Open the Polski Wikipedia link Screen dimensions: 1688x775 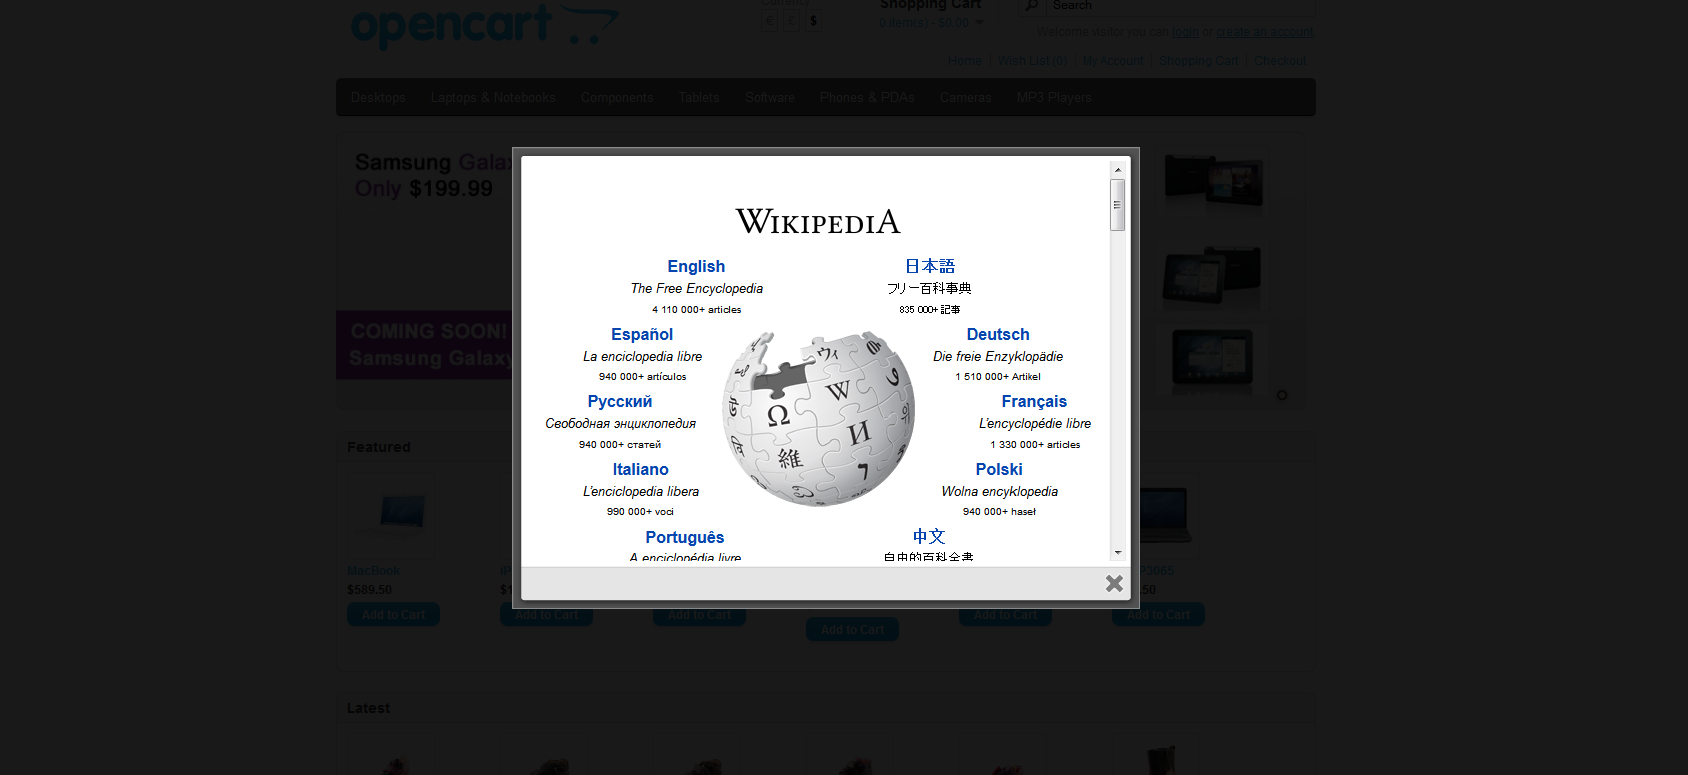click(999, 469)
